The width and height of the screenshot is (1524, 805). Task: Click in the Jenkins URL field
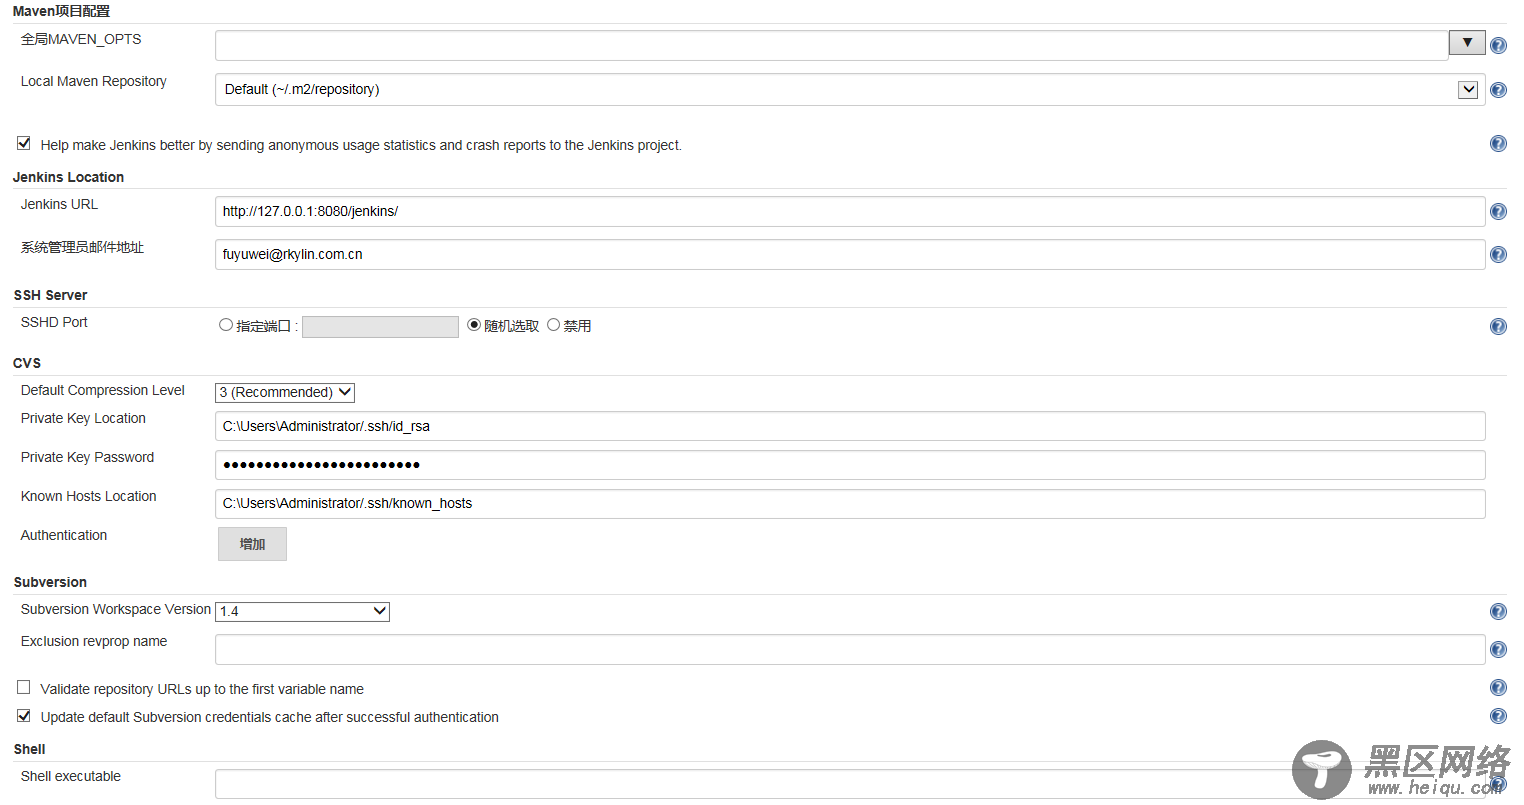[850, 211]
